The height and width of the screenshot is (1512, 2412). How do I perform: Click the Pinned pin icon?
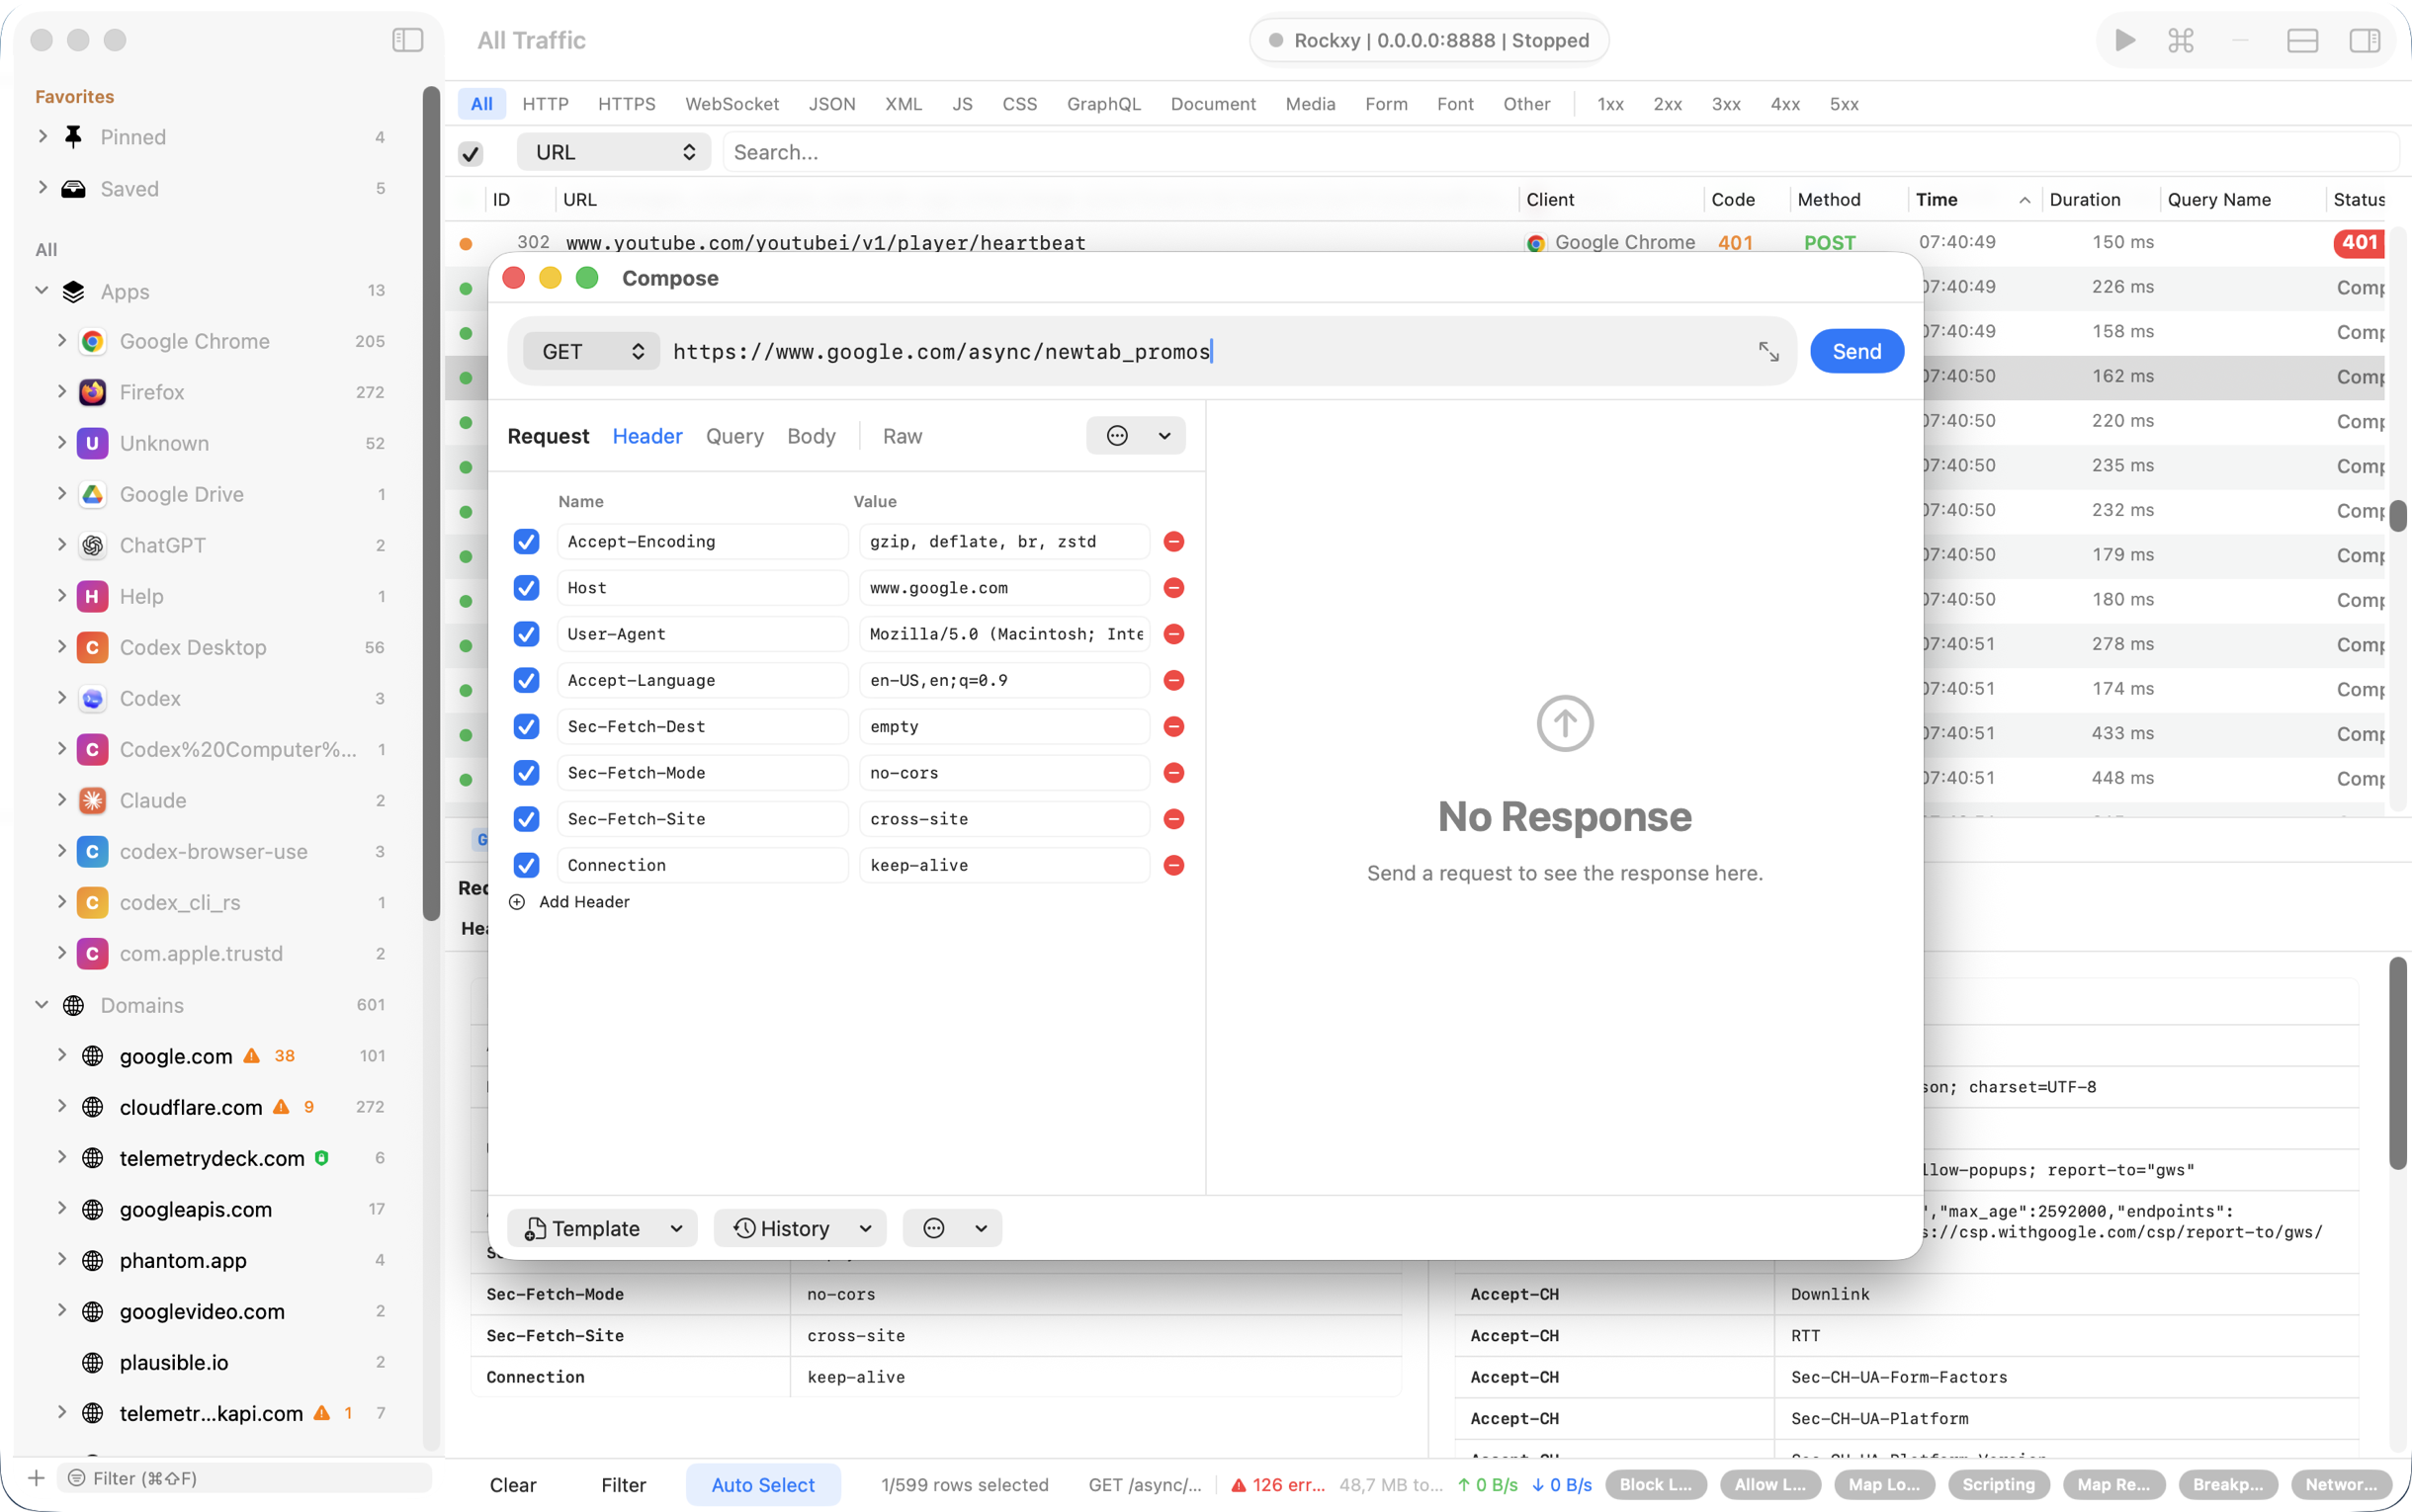[x=73, y=137]
